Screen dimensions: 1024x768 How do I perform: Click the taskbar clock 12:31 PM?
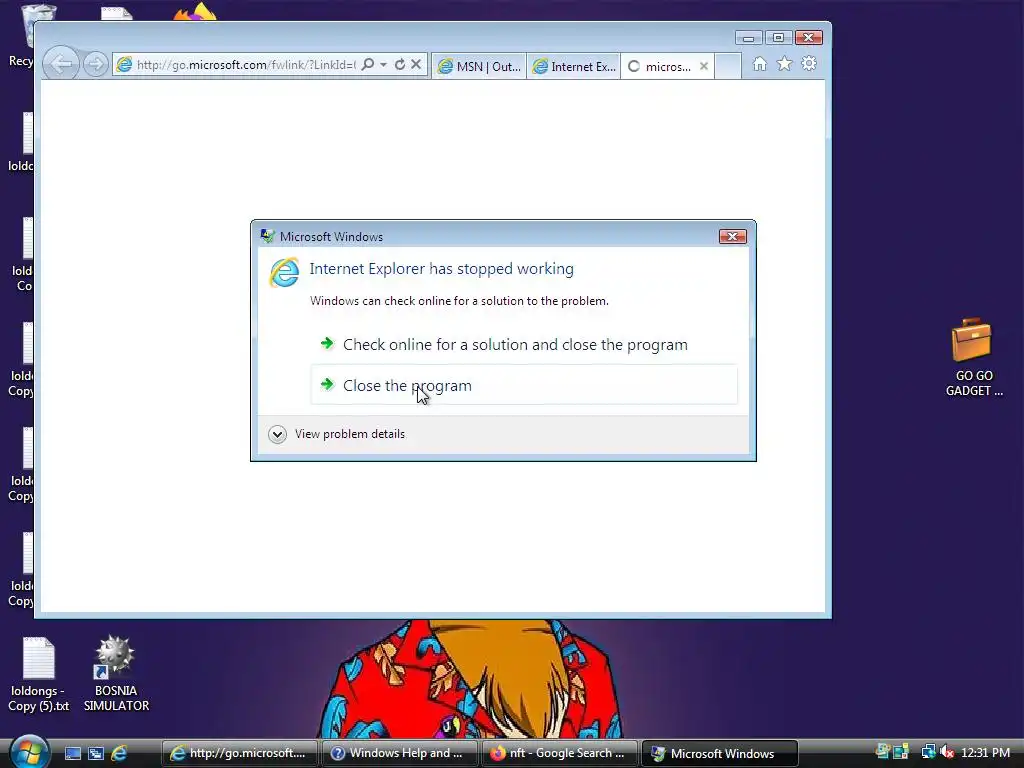tap(985, 753)
